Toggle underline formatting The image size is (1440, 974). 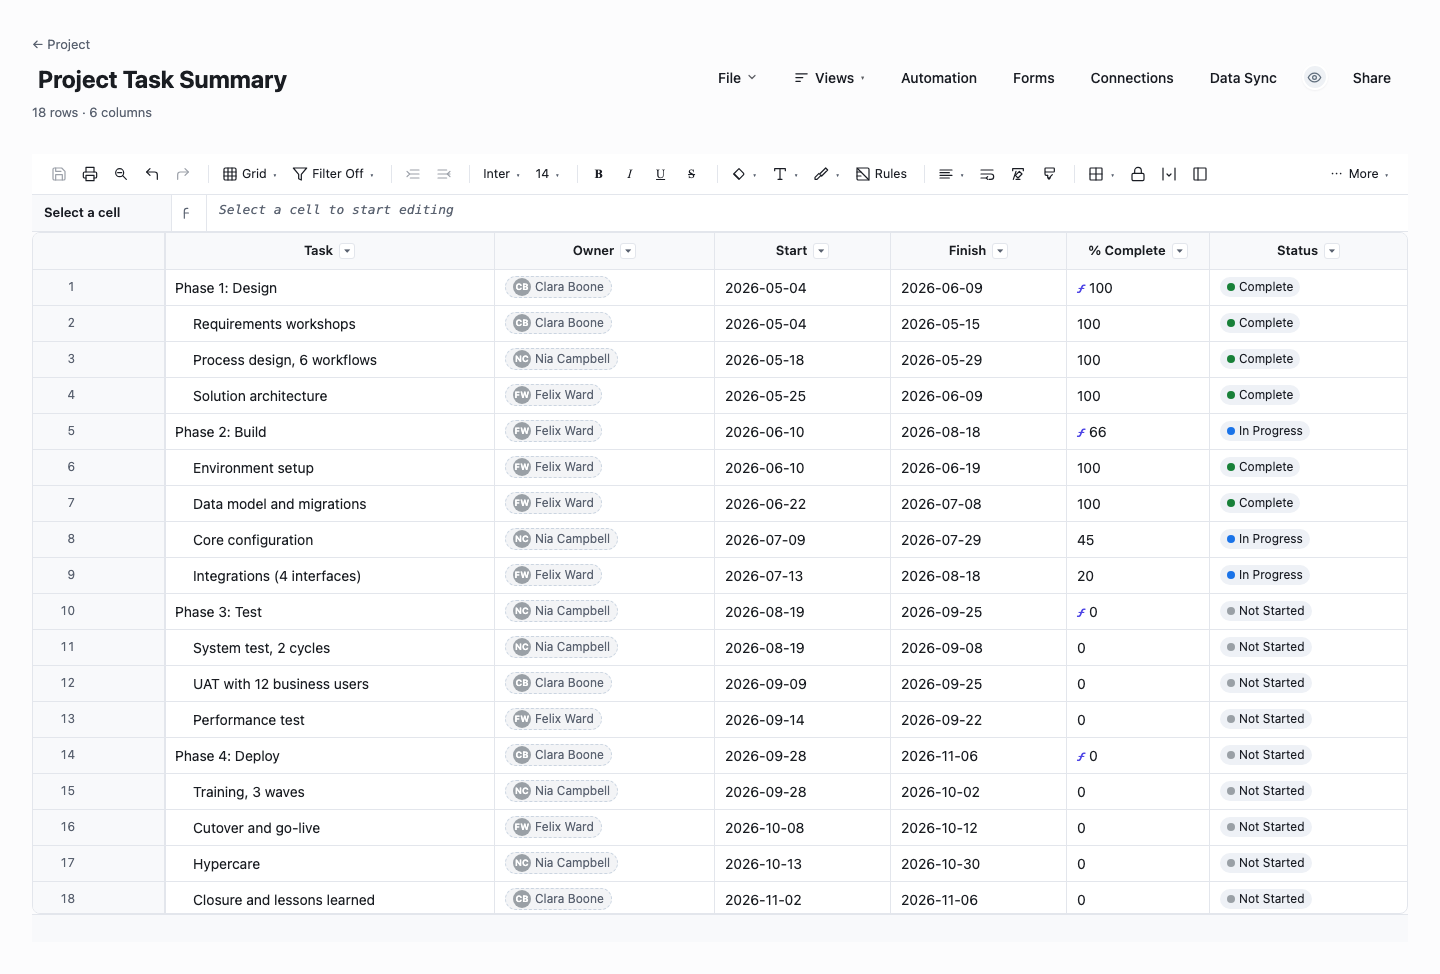tap(661, 174)
